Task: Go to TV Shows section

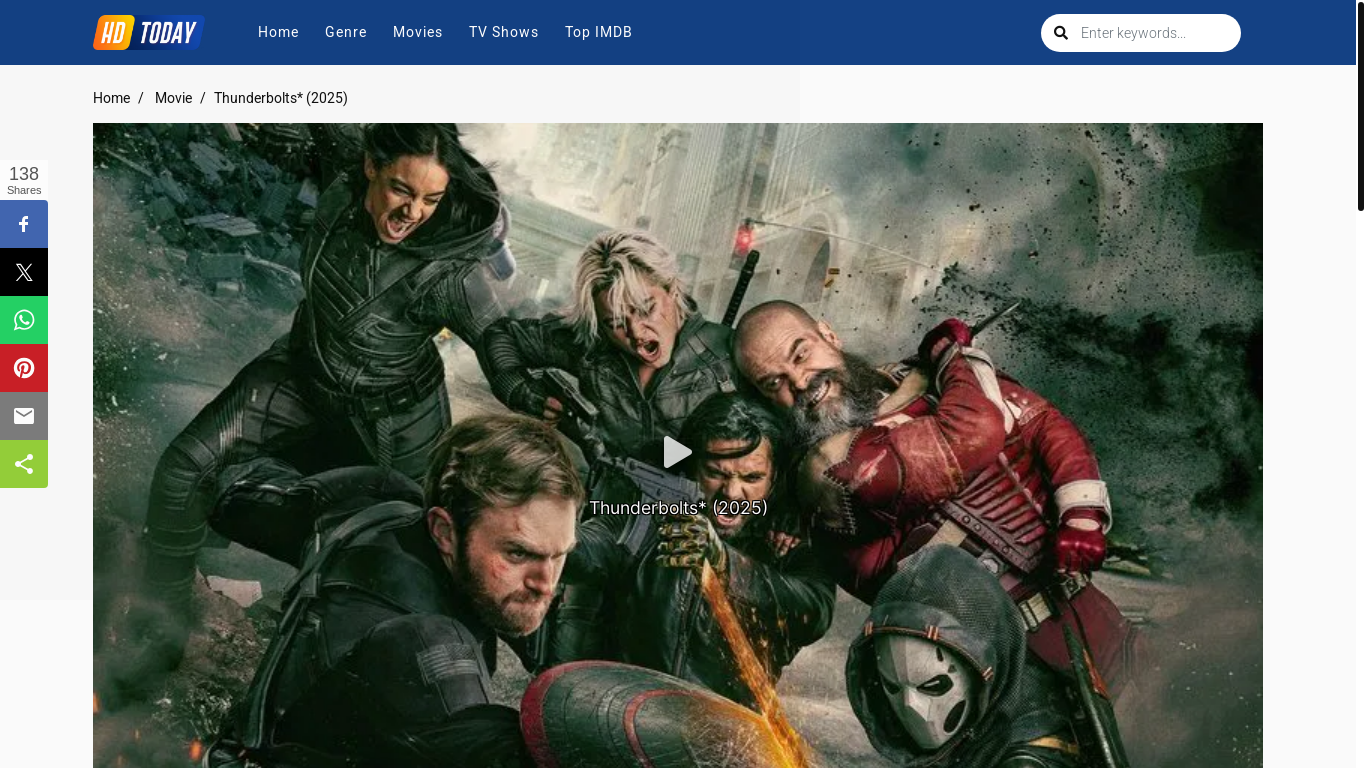Action: 504,32
